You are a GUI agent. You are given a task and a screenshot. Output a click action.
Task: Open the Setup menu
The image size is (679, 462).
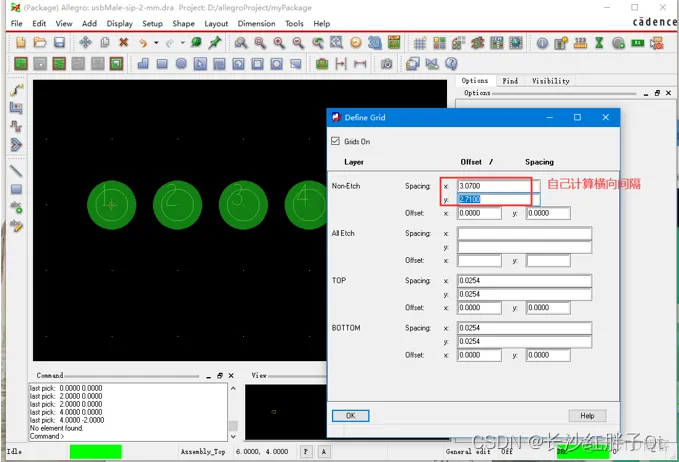[x=152, y=23]
